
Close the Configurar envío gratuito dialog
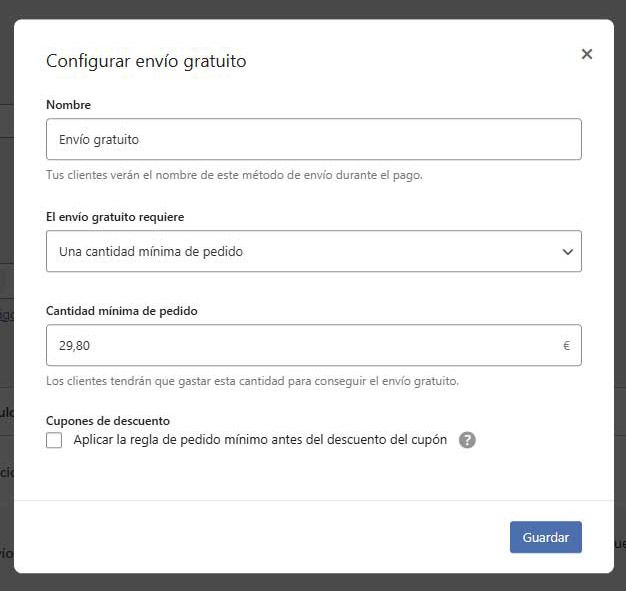click(586, 54)
